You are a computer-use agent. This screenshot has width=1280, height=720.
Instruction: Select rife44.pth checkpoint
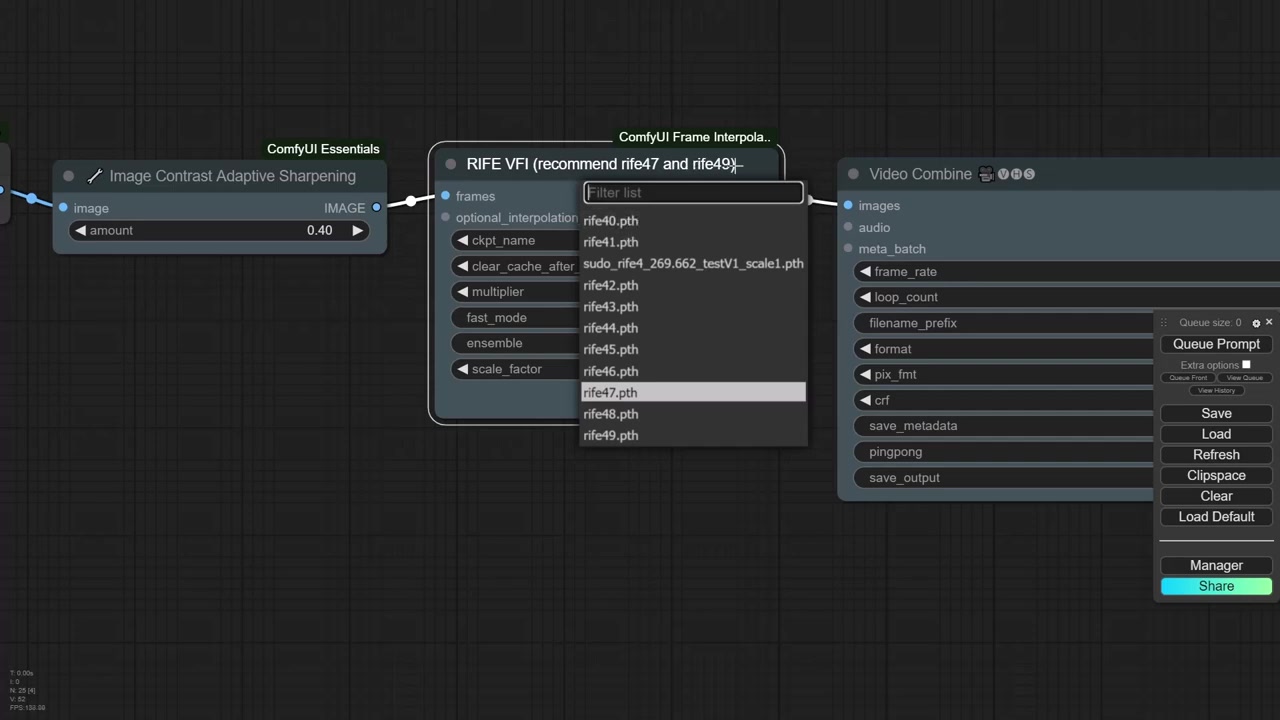[693, 328]
